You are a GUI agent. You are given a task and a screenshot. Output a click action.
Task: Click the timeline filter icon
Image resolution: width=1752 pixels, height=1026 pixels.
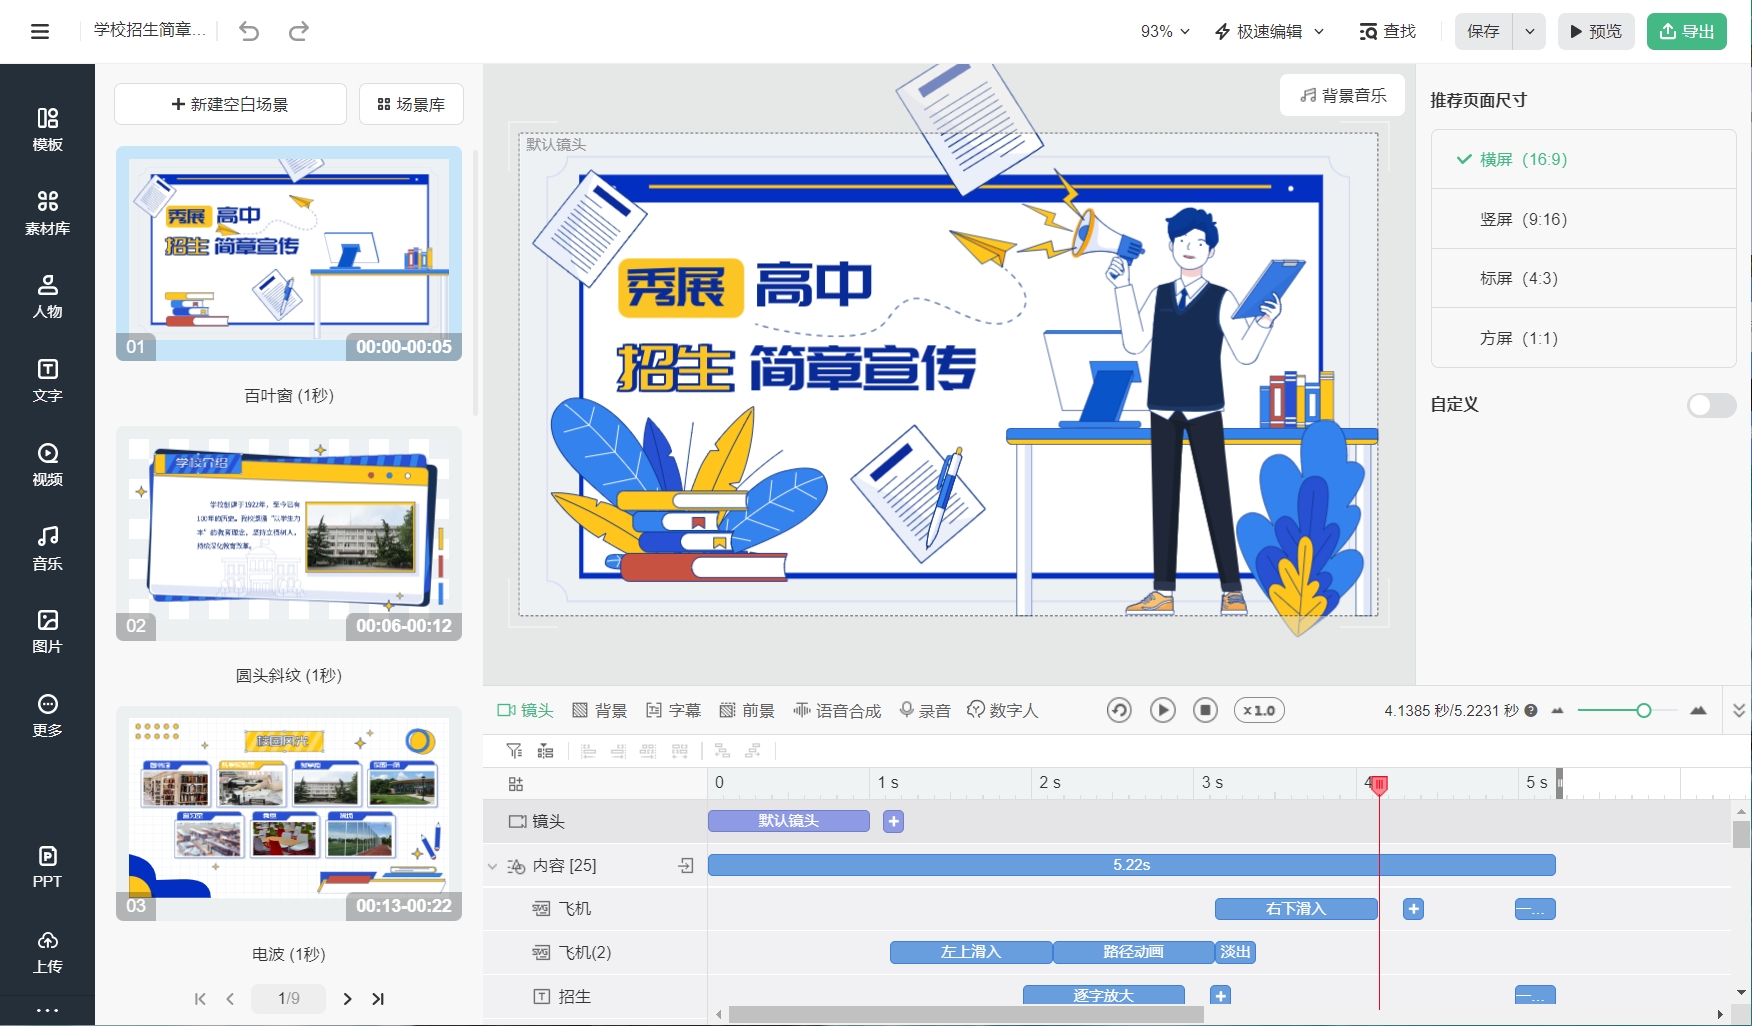click(514, 751)
